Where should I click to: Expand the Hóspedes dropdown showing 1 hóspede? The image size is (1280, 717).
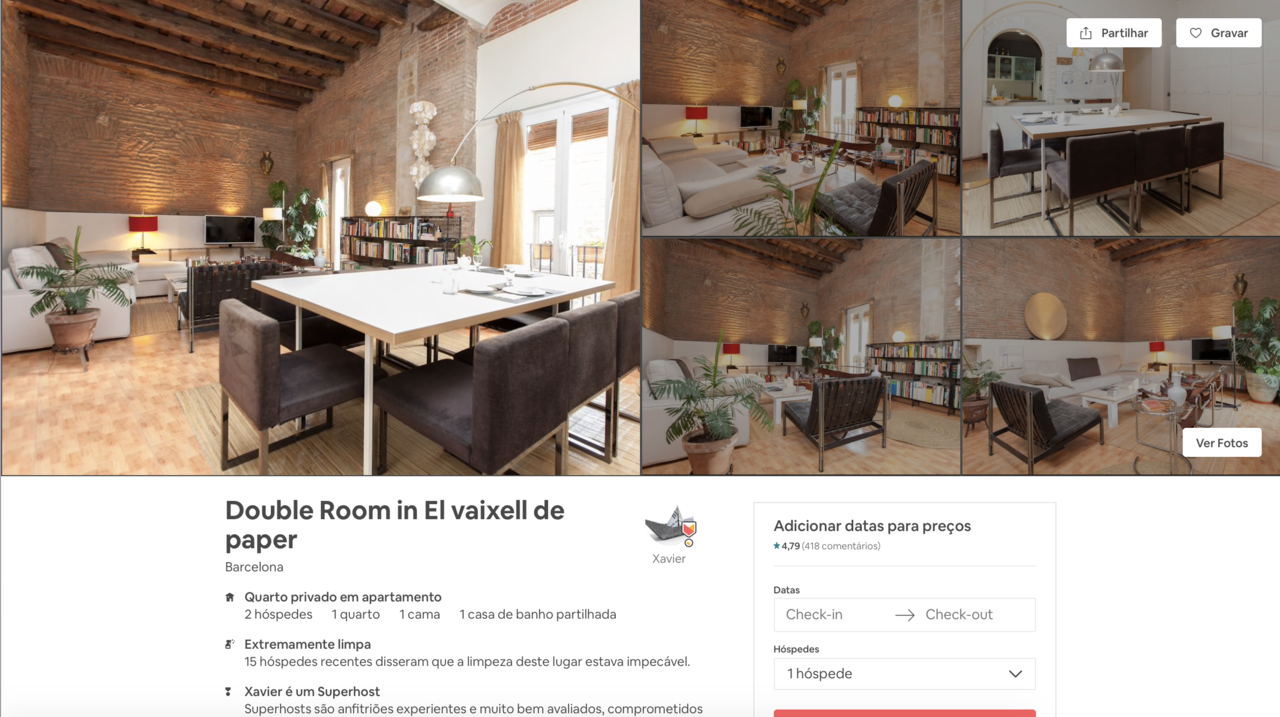tap(904, 674)
